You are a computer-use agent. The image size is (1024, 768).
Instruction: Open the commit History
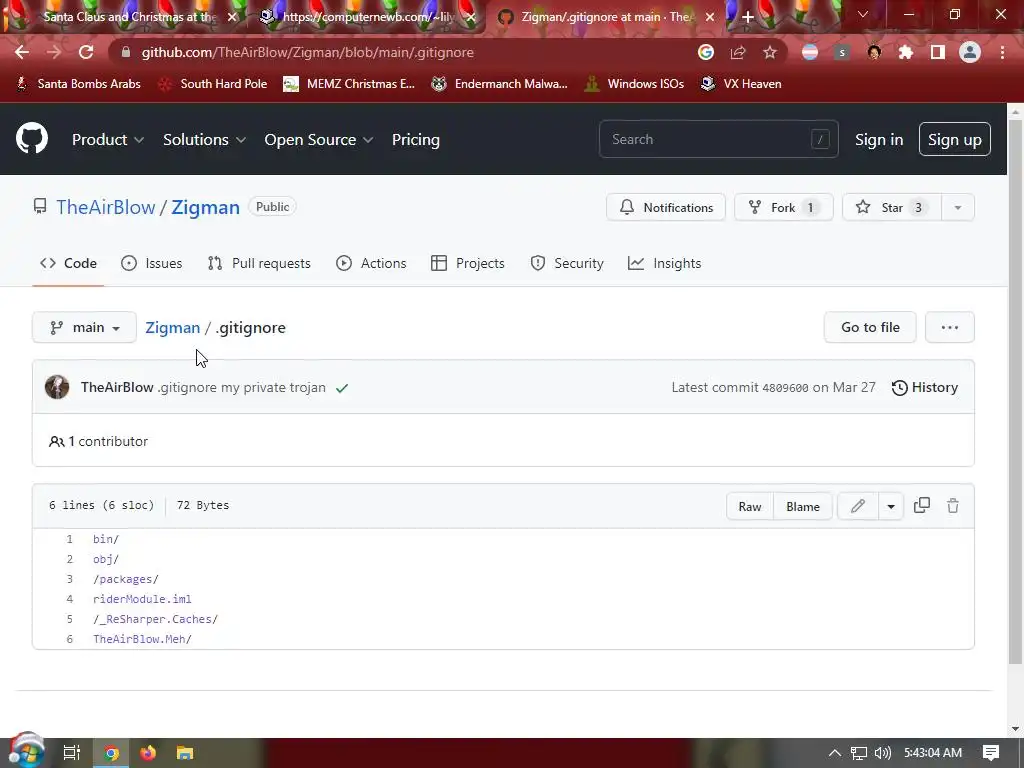point(925,387)
